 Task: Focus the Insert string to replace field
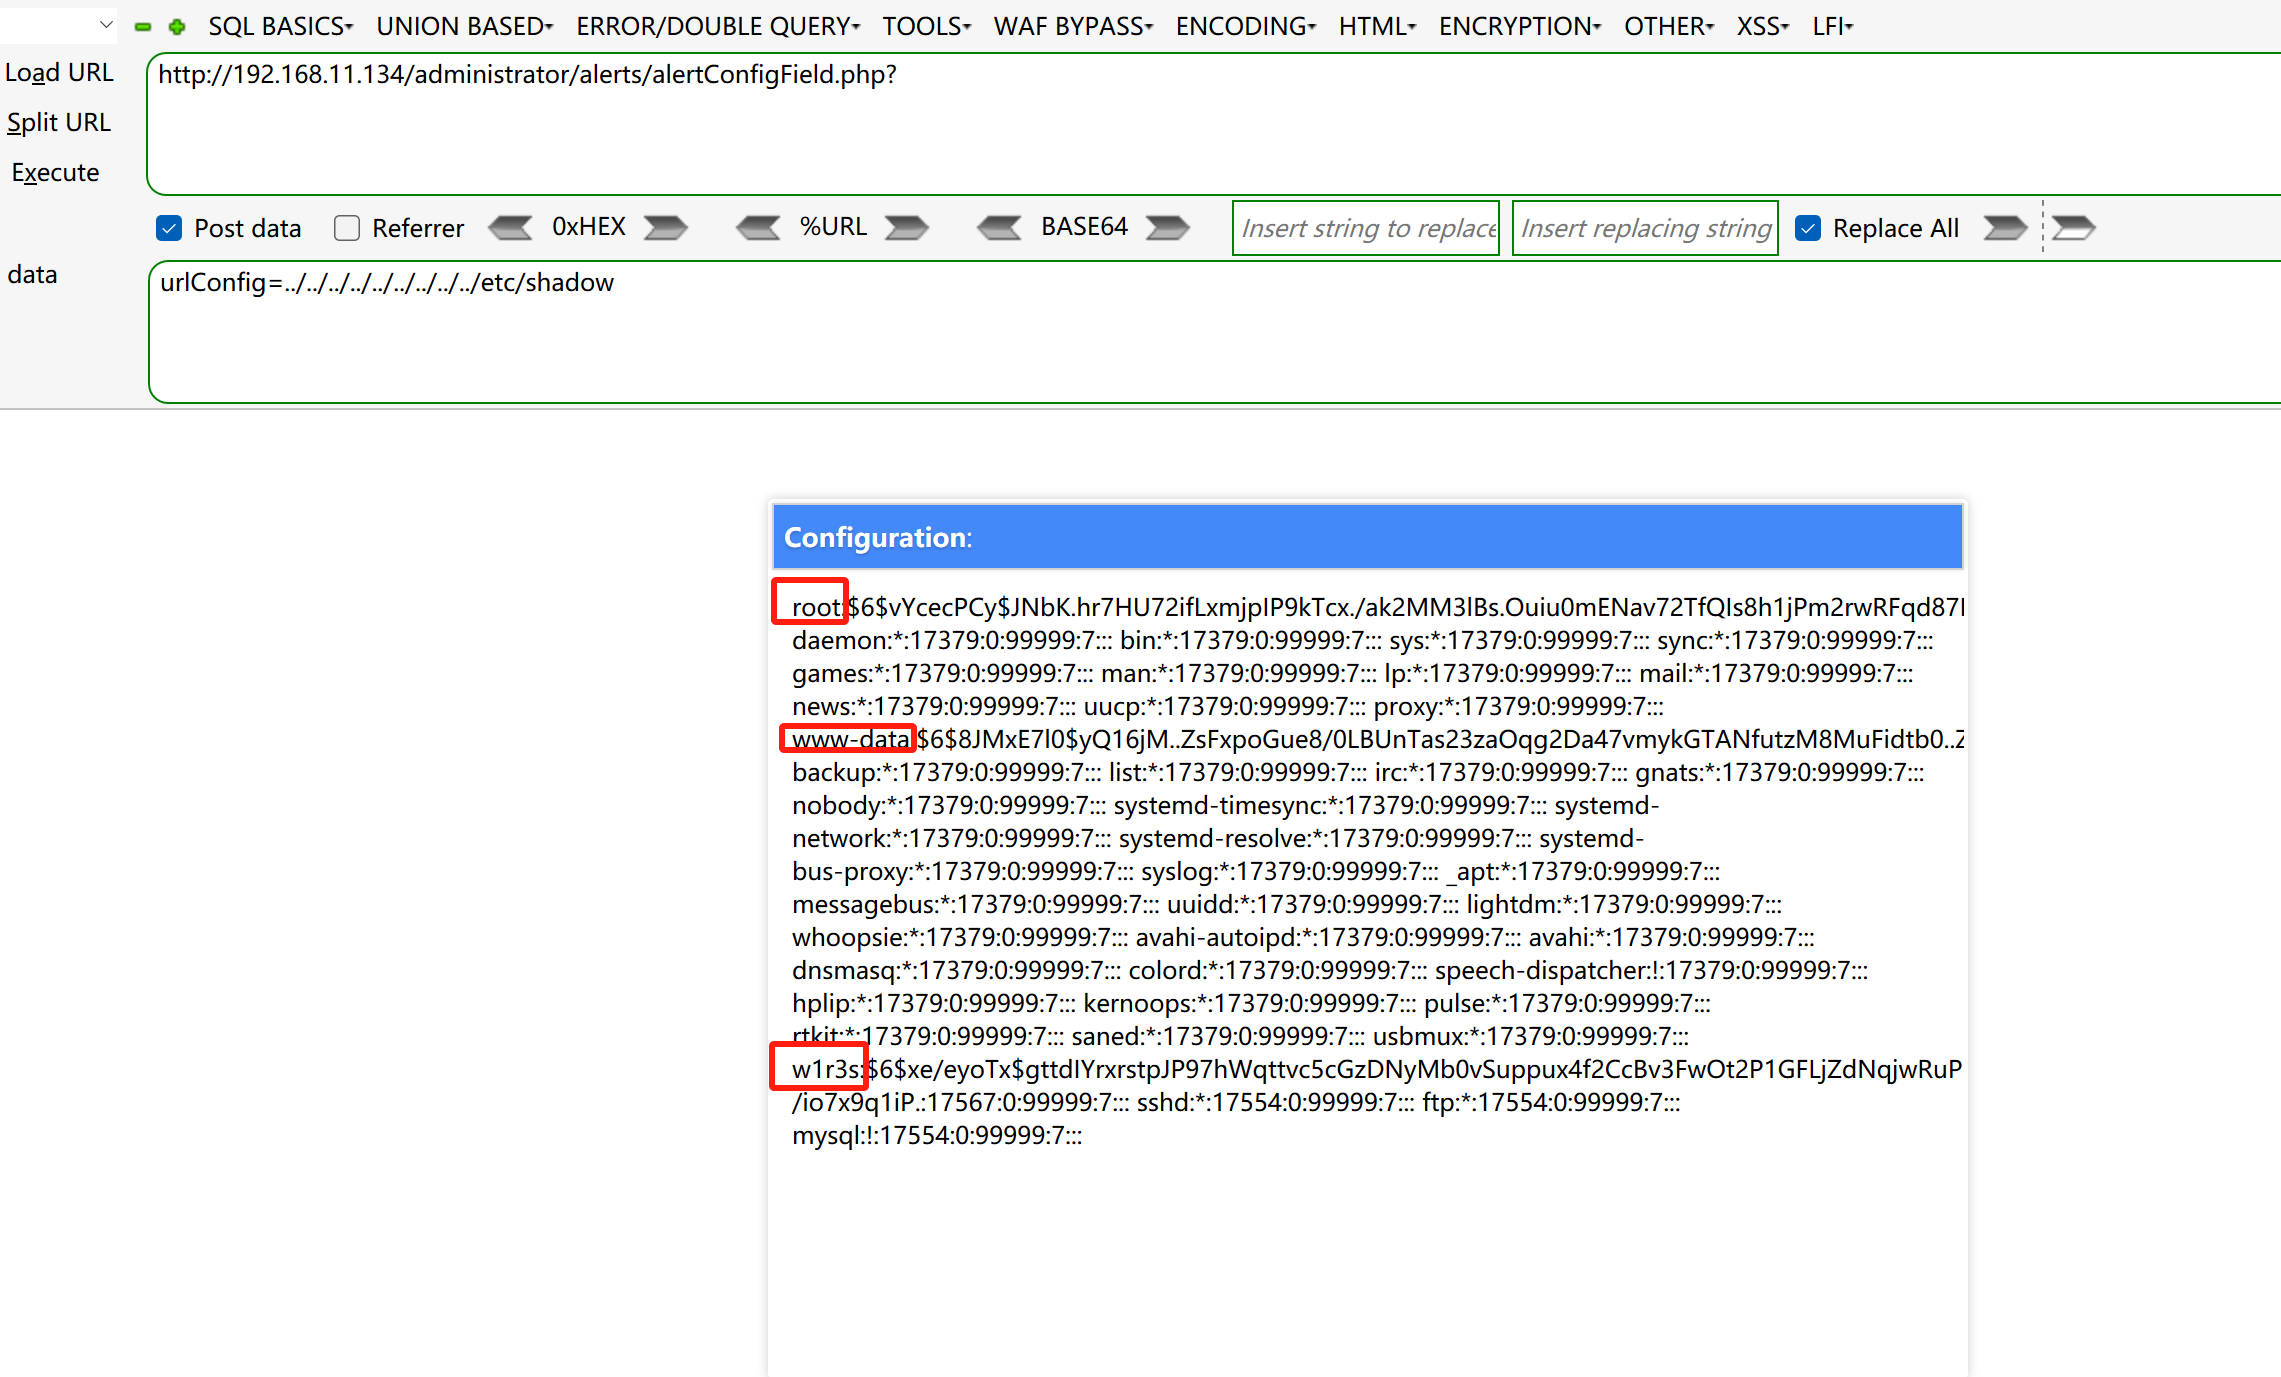click(x=1366, y=228)
